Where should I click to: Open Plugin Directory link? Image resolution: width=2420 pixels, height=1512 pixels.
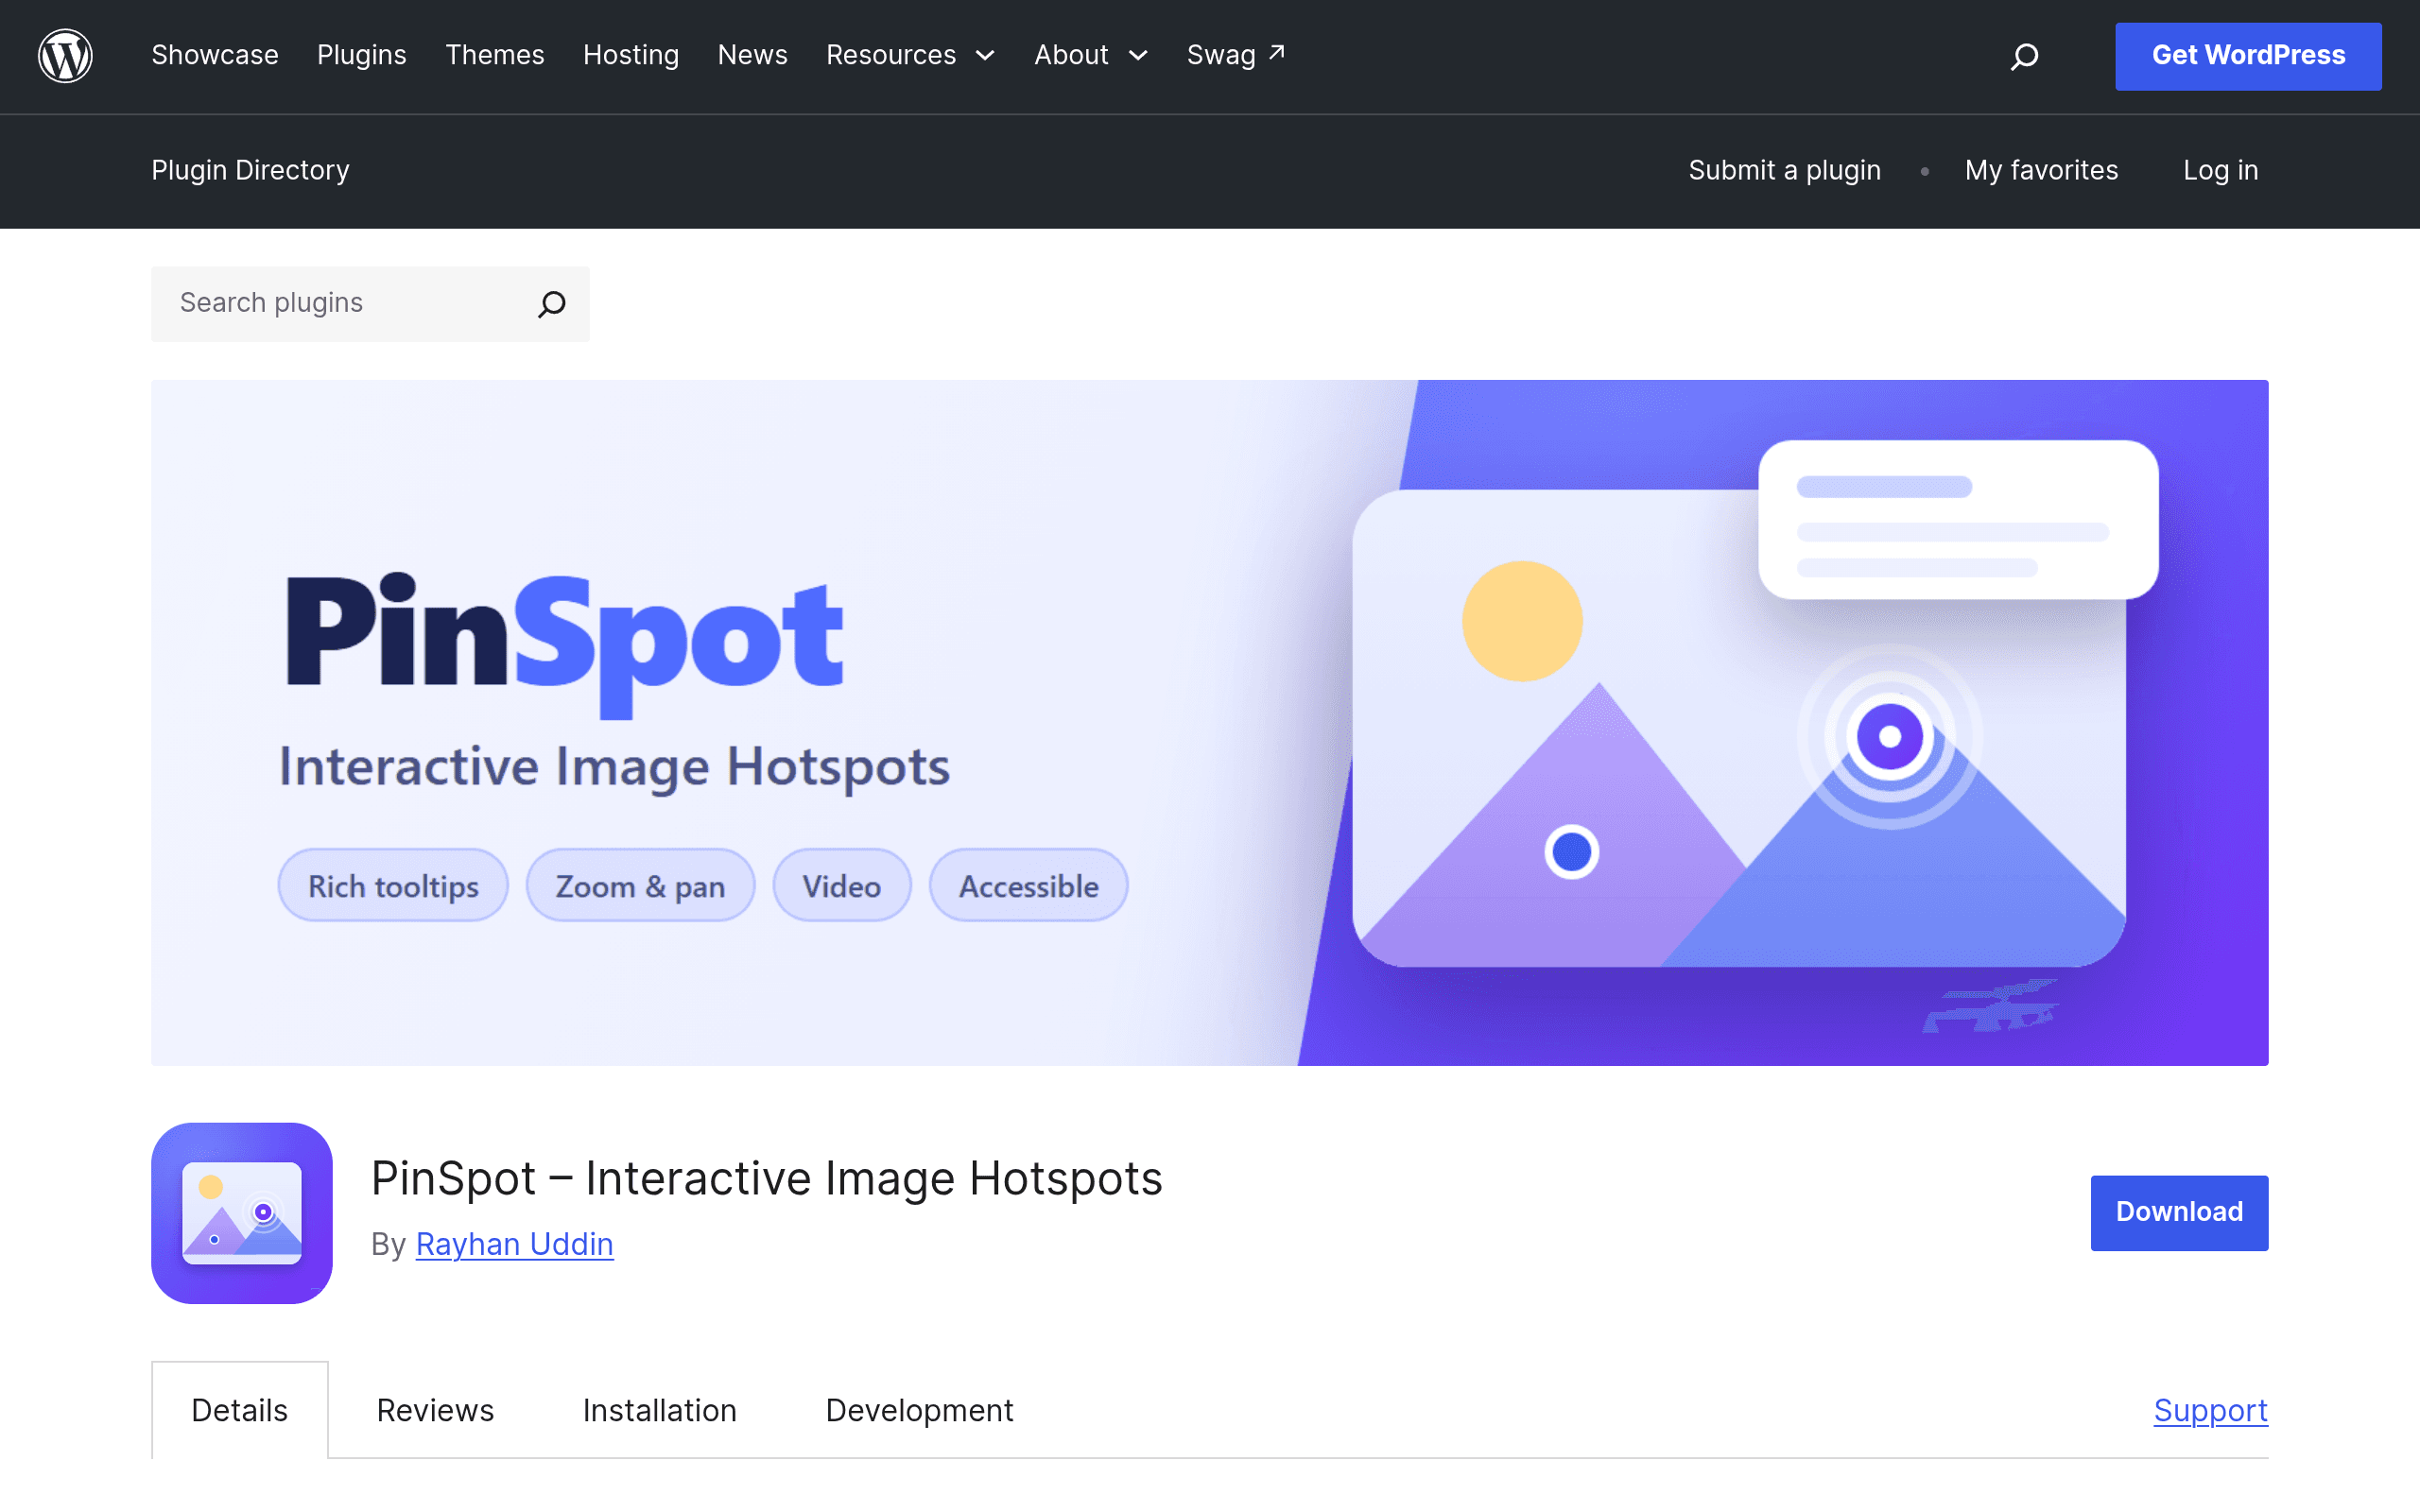(x=250, y=170)
